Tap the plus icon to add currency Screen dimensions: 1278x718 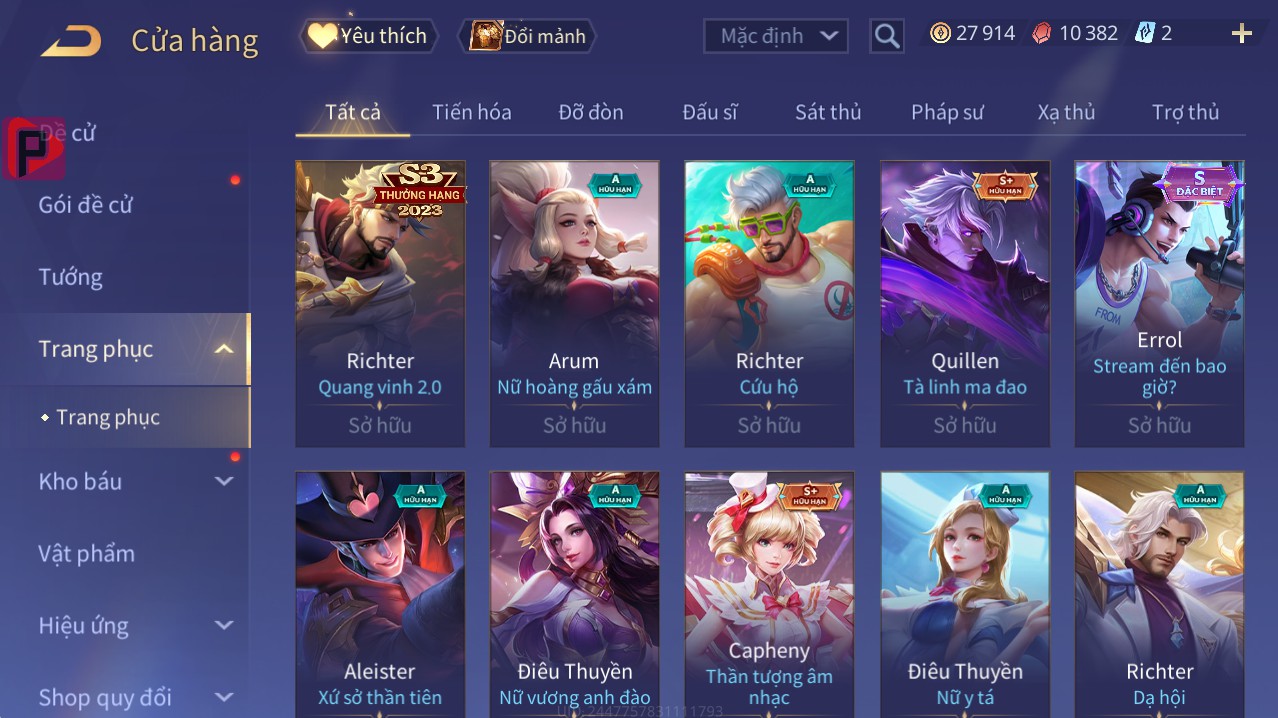[x=1241, y=34]
